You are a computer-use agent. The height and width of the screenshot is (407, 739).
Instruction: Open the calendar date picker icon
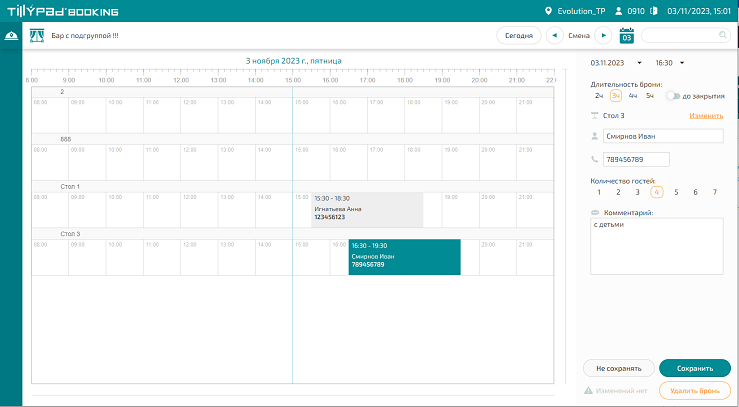(x=627, y=35)
